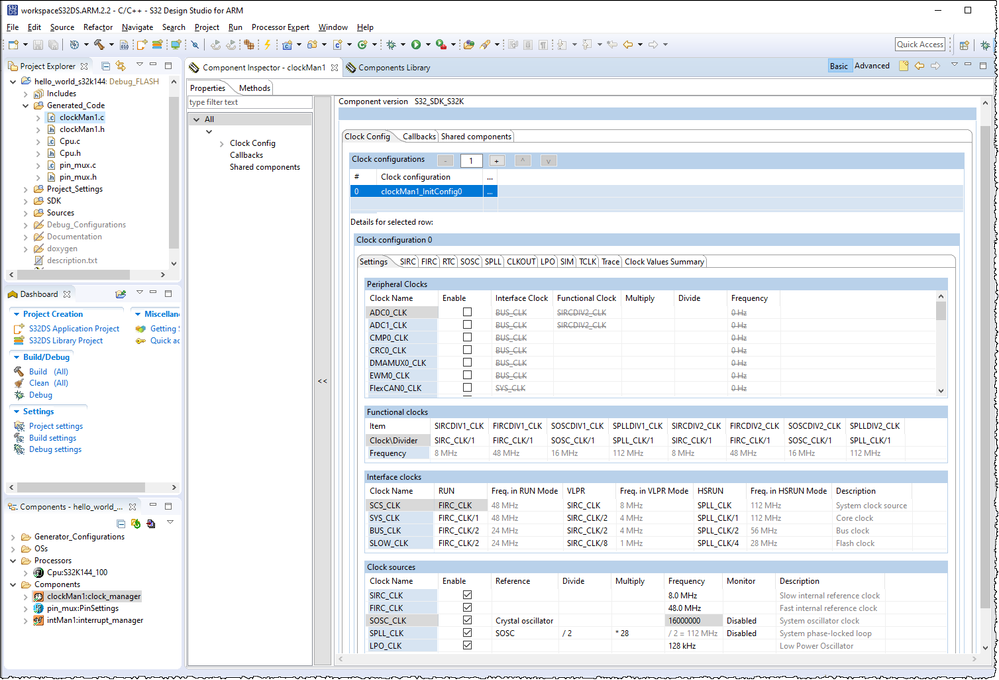Collapse the Generated_Code folder

click(25, 106)
